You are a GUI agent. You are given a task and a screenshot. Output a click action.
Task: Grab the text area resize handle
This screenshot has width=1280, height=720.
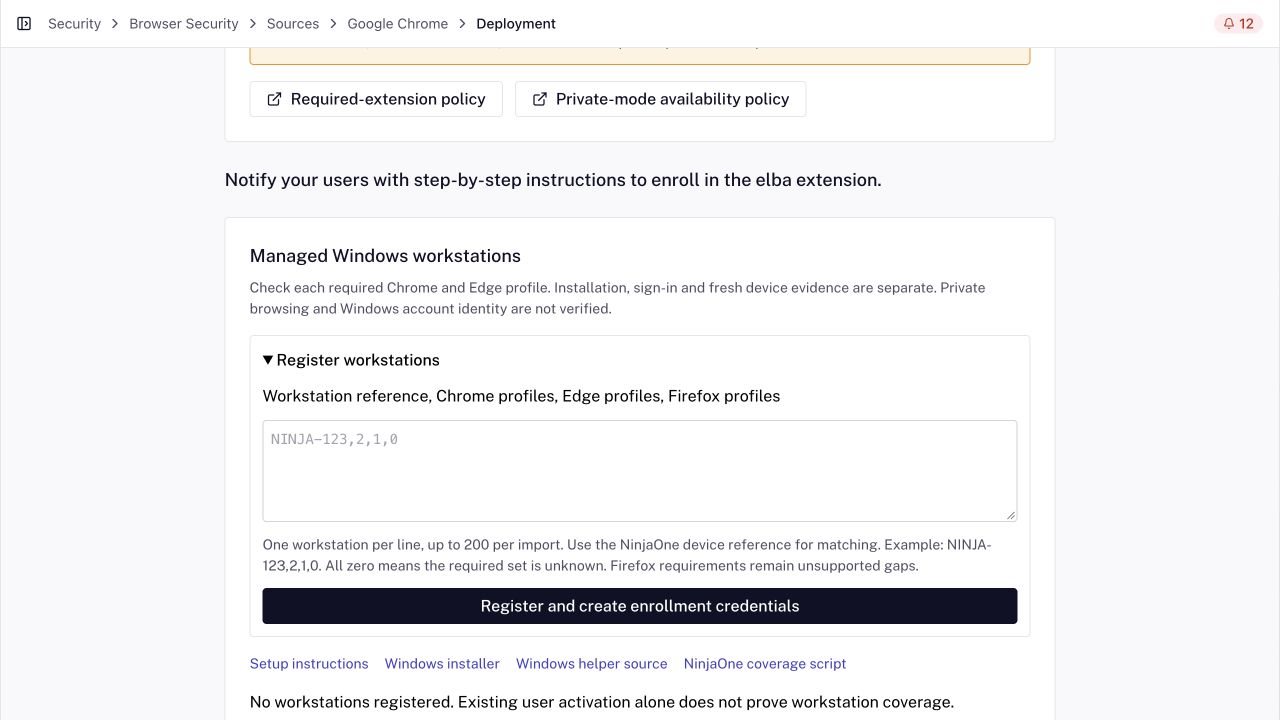tap(1011, 515)
